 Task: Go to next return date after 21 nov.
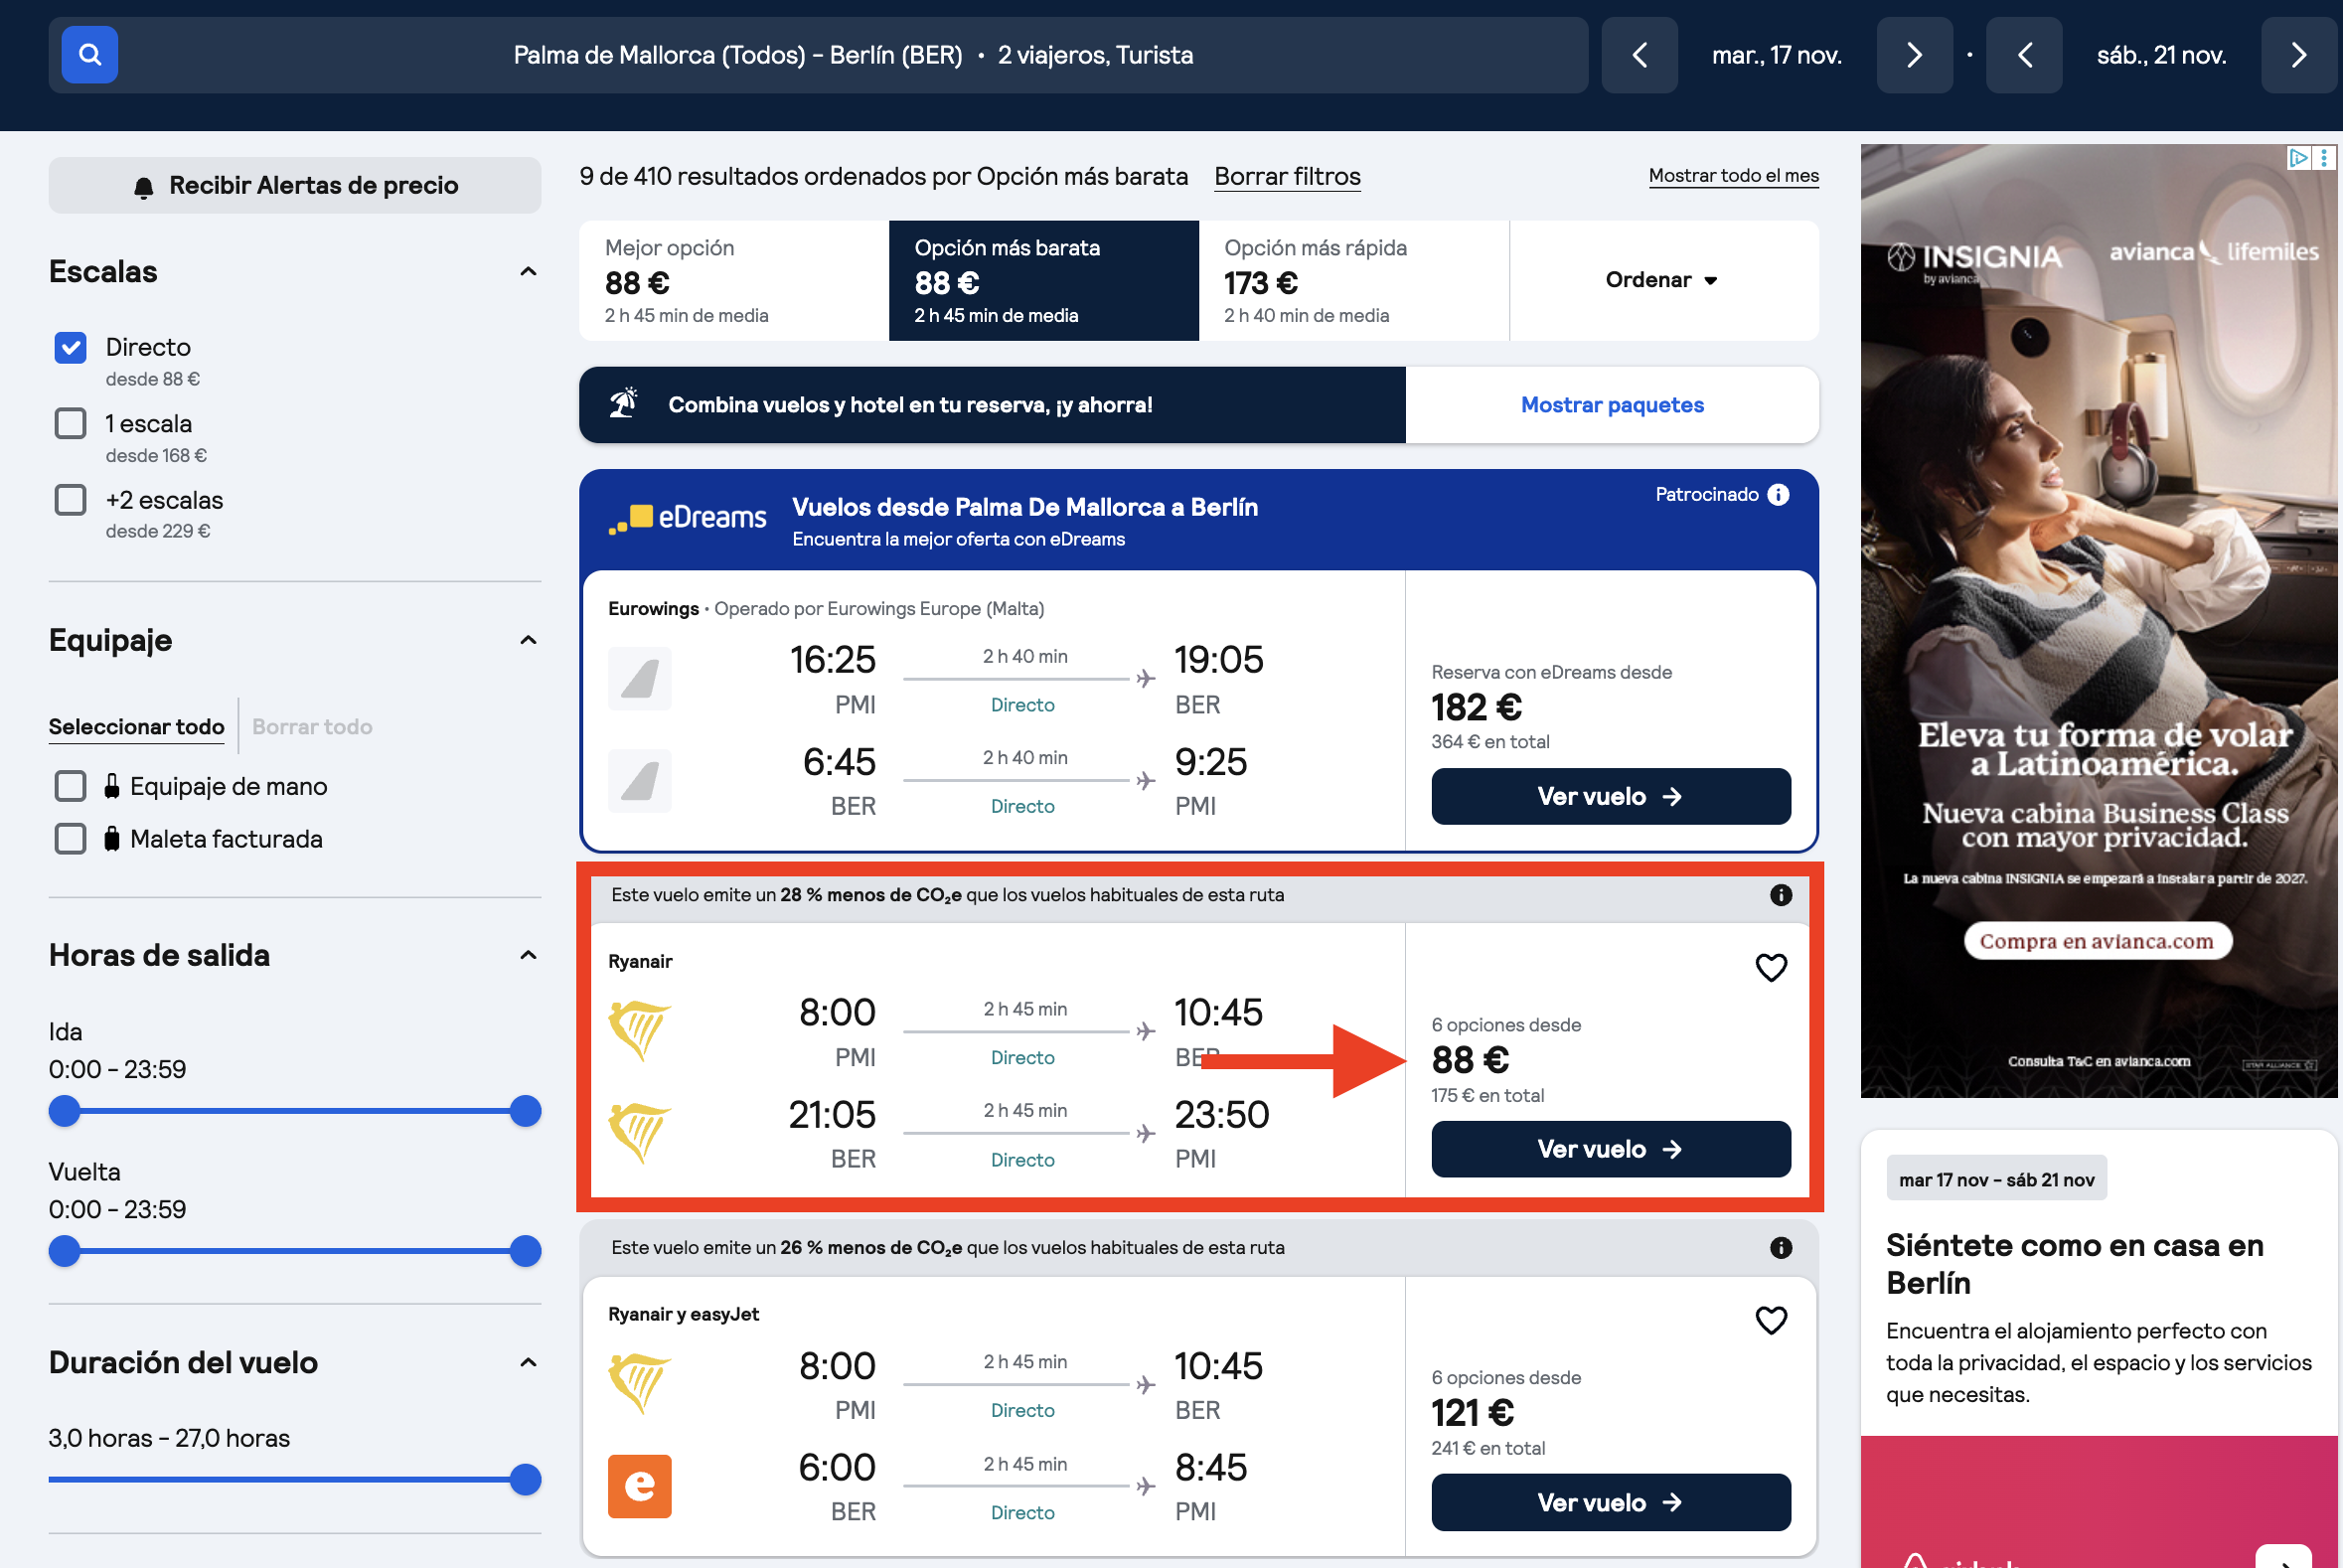point(2299,55)
